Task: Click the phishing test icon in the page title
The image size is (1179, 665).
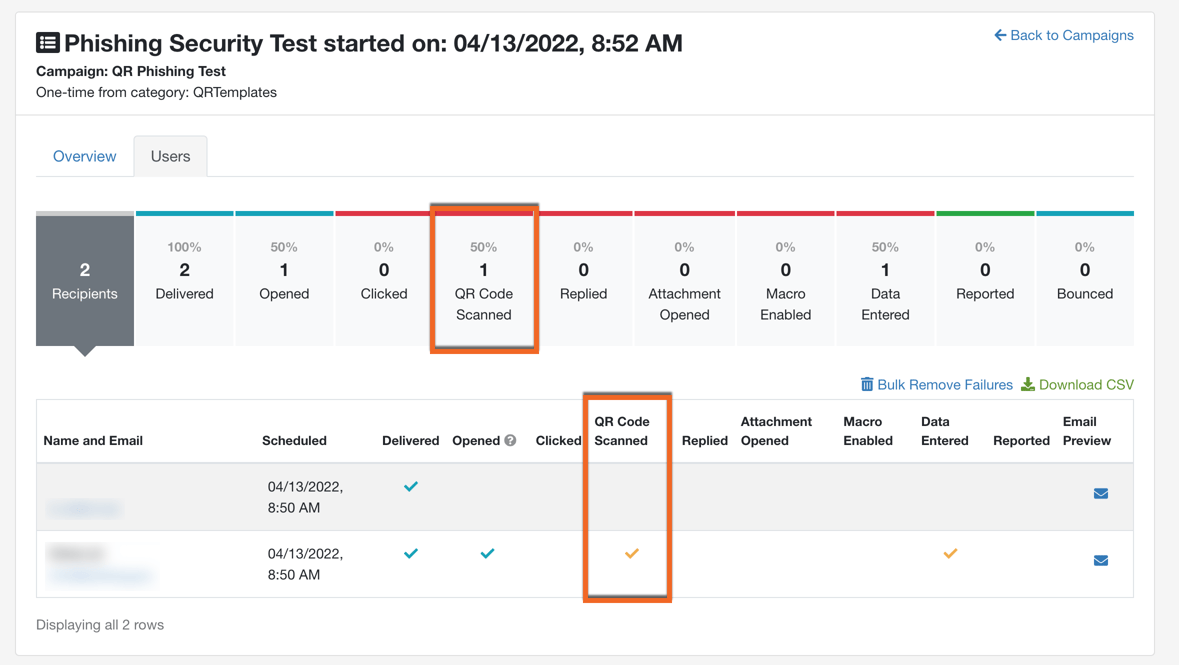Action: [45, 42]
